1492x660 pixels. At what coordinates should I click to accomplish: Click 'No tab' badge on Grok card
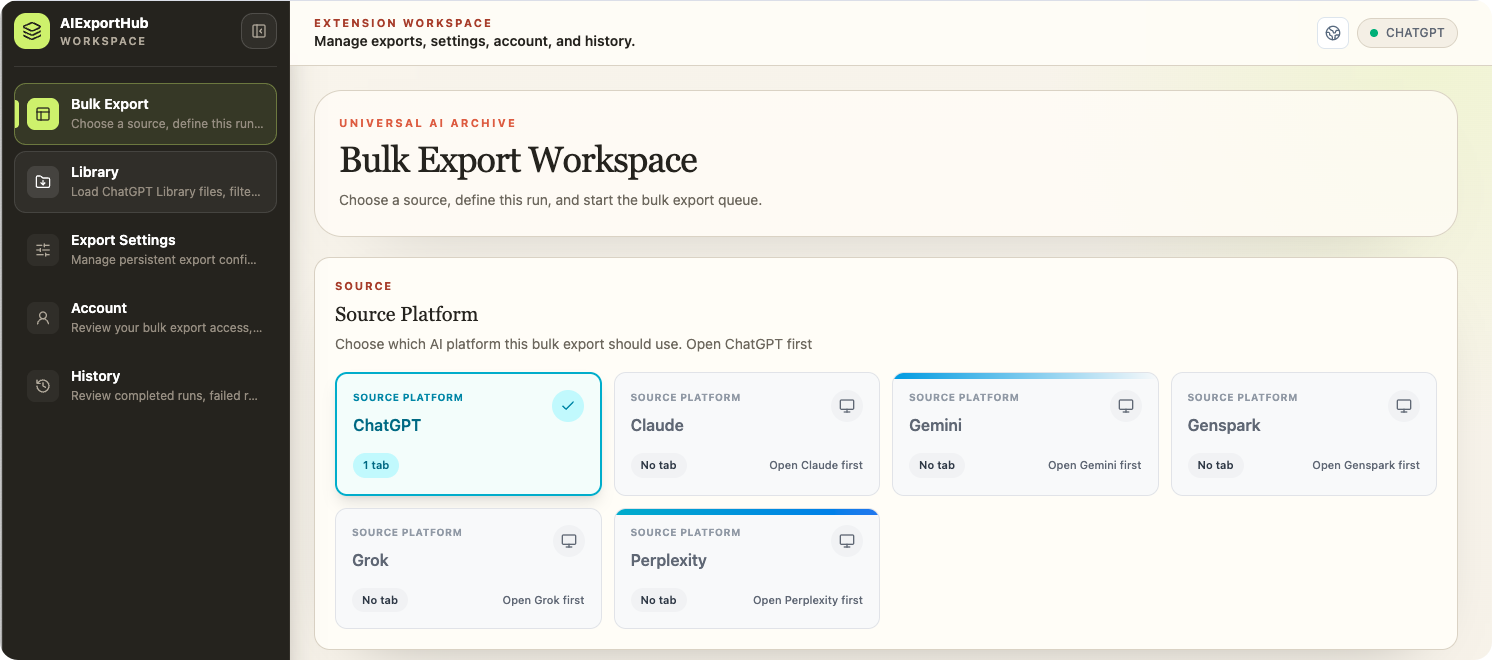click(x=380, y=600)
